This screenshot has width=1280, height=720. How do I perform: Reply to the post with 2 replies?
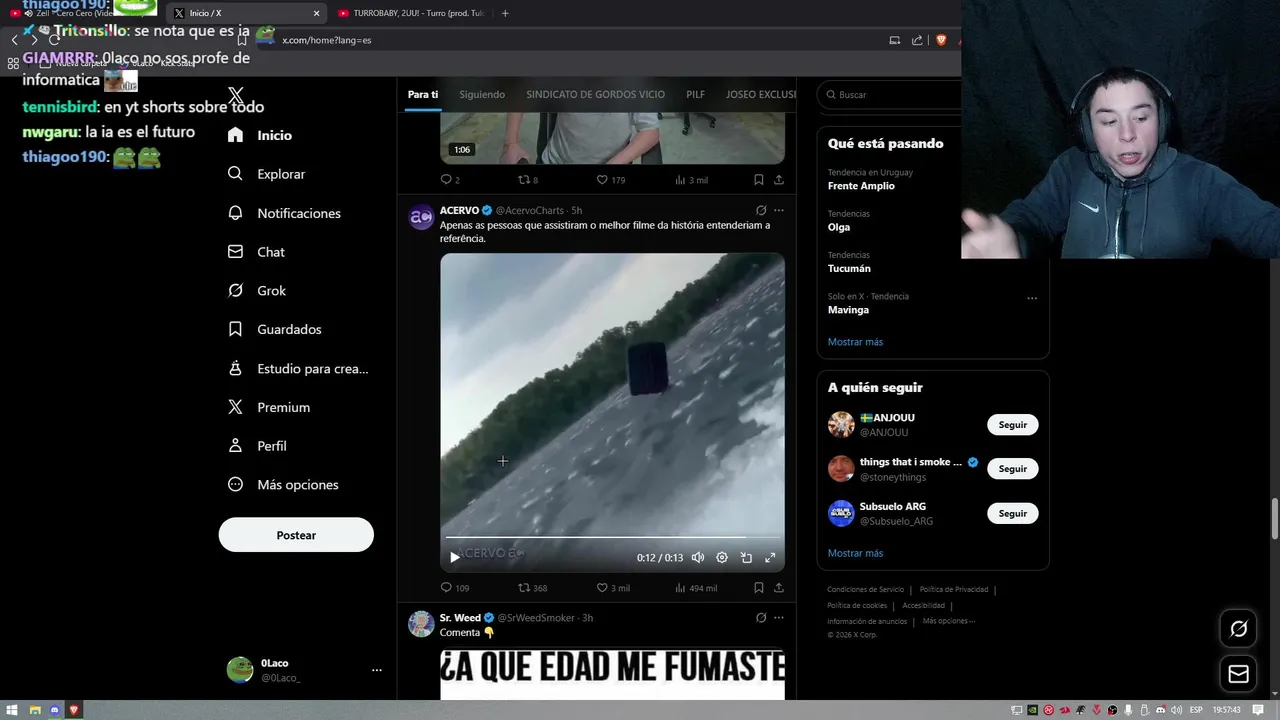pos(450,180)
